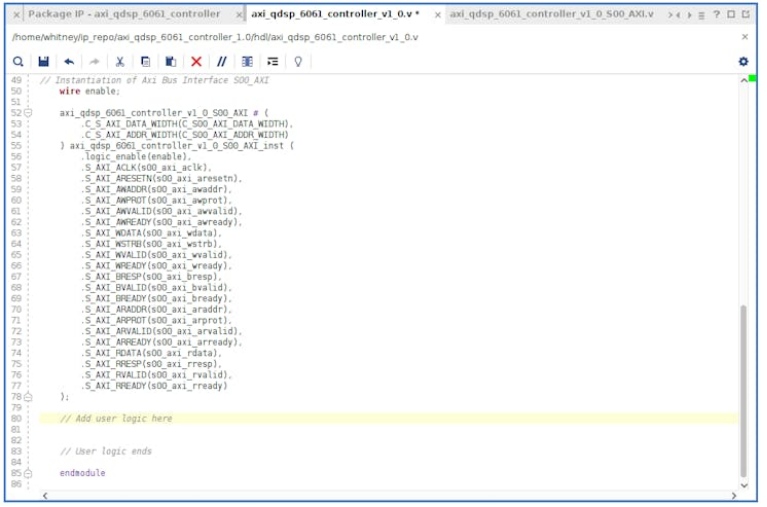Click the '// Add user logic here' line

click(x=116, y=418)
